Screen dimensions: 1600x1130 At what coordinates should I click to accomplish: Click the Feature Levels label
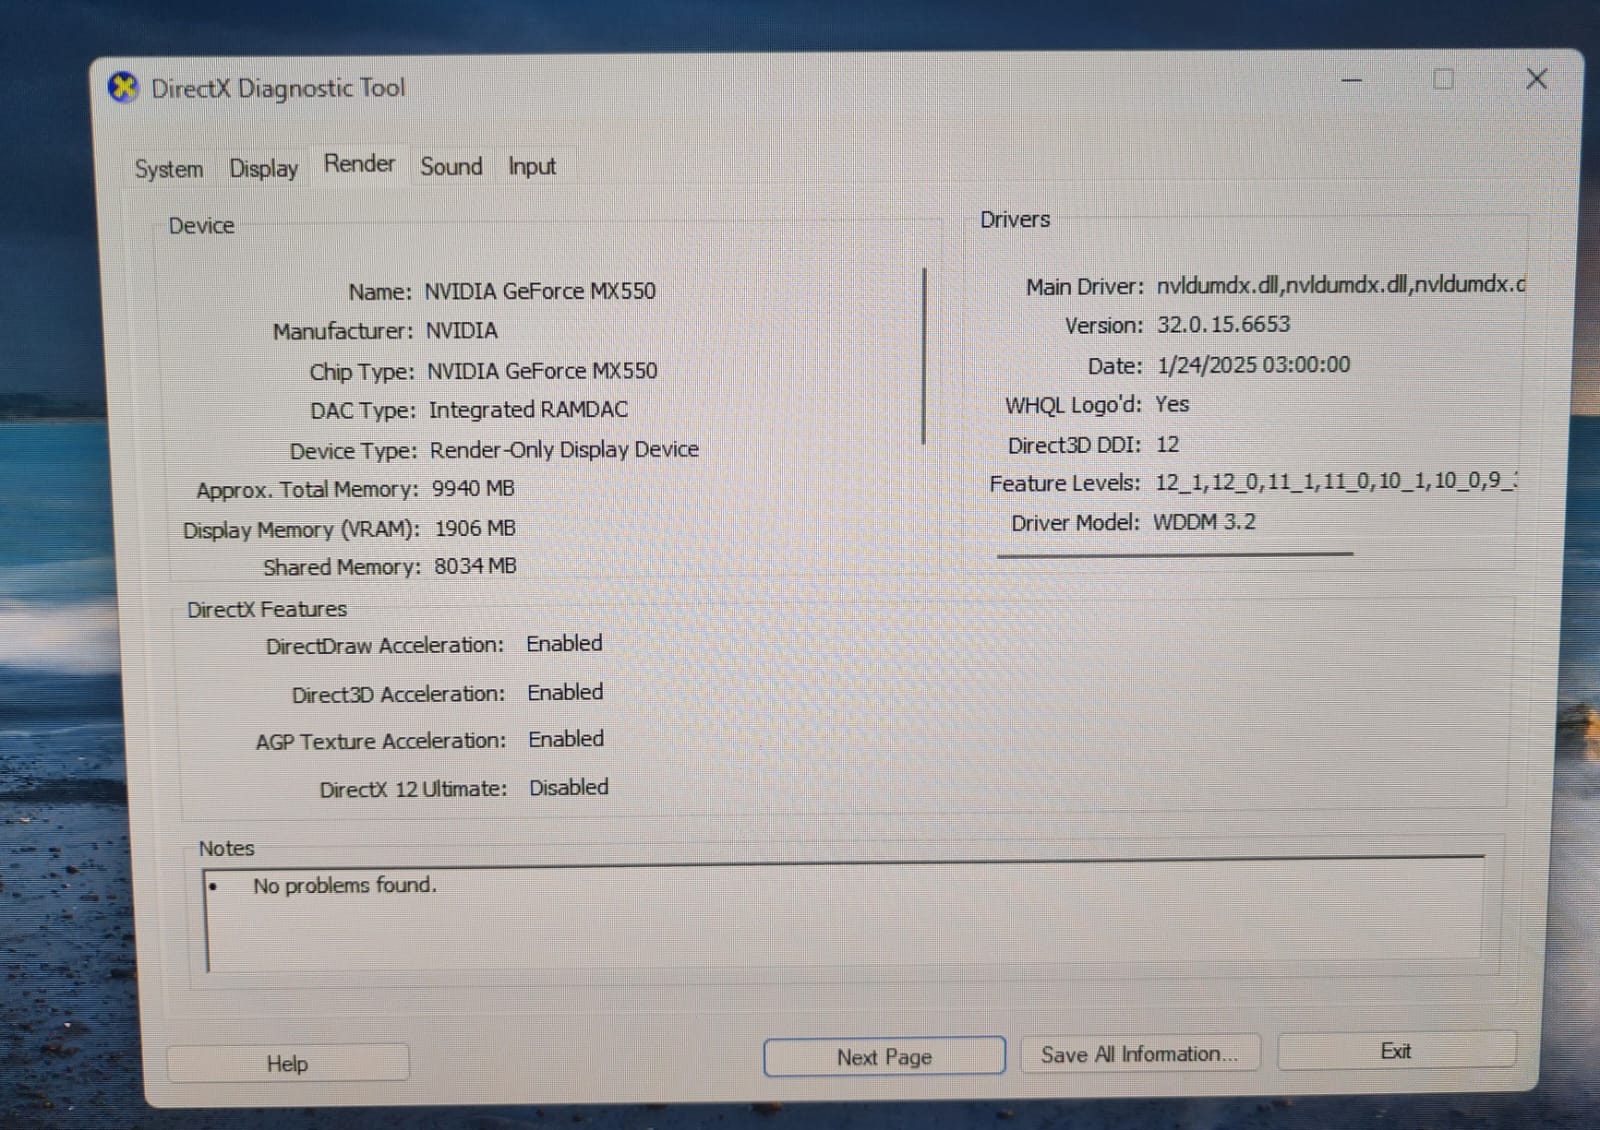[1065, 484]
